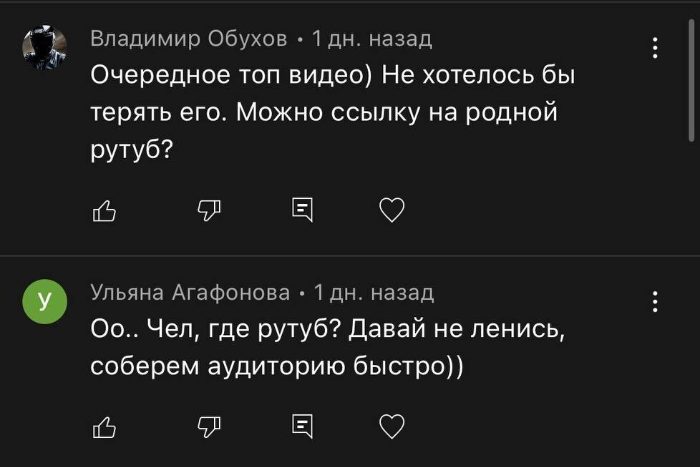Viewport: 700px width, 467px height.
Task: Open Владимир Обухов's channel name link
Action: click(x=190, y=39)
